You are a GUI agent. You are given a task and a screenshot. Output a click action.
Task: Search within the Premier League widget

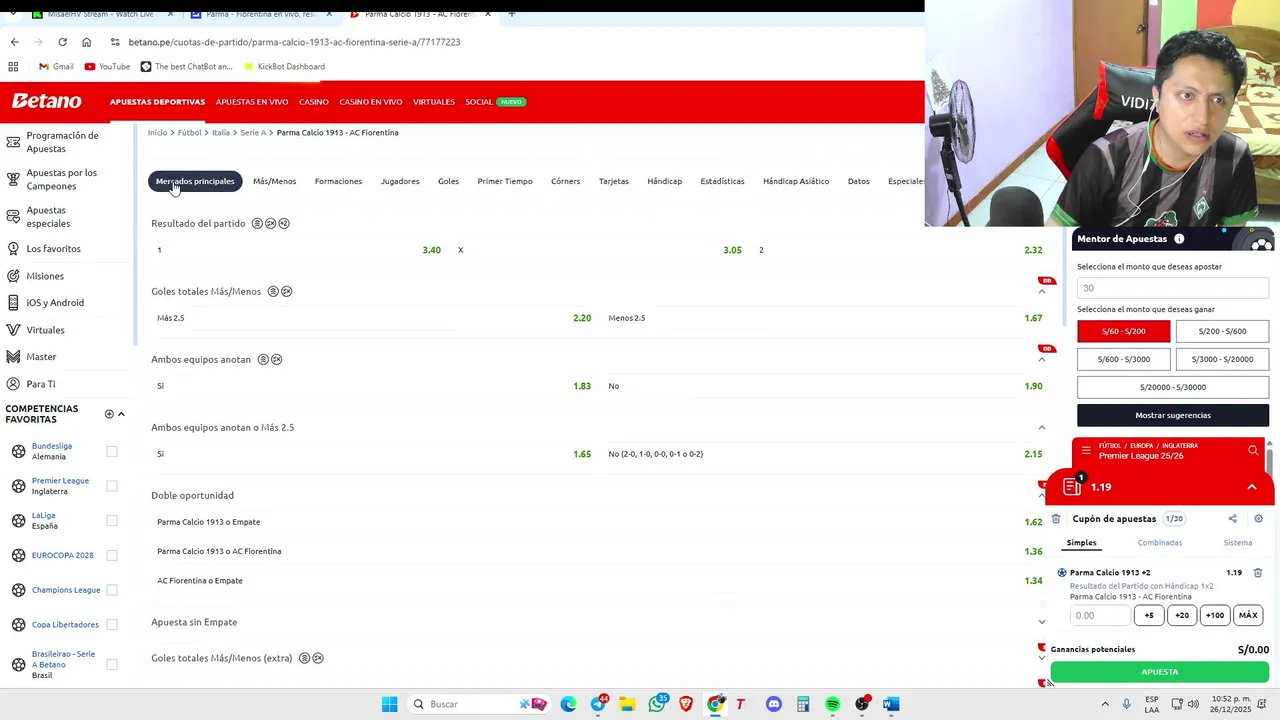[x=1253, y=451]
